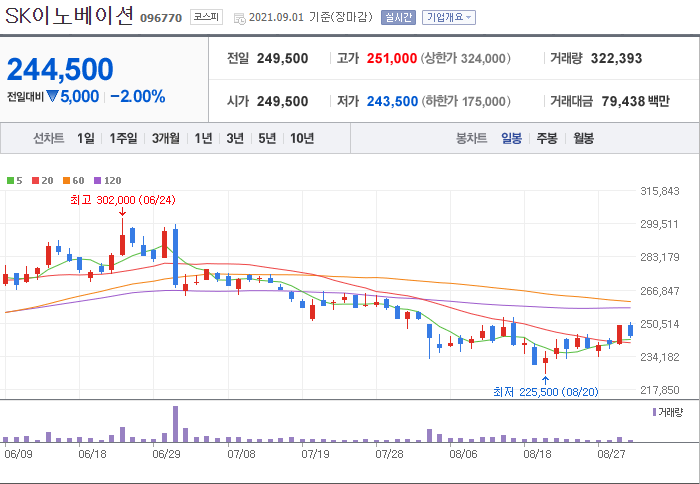
Task: Click the 저가 value 243,500
Action: pos(392,101)
